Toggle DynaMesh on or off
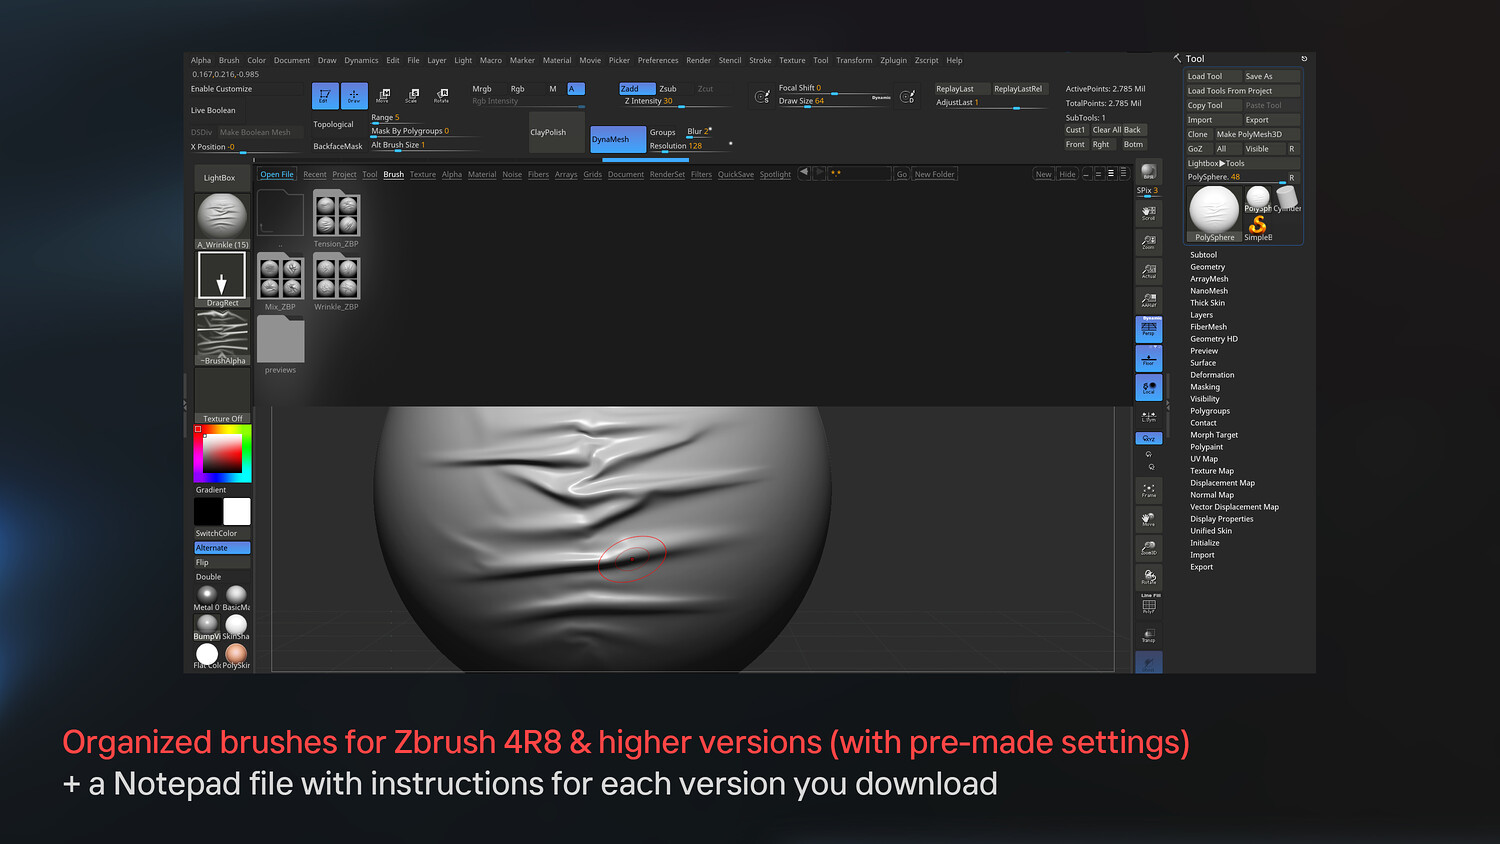Screen dimensions: 1500x844 (x=617, y=139)
